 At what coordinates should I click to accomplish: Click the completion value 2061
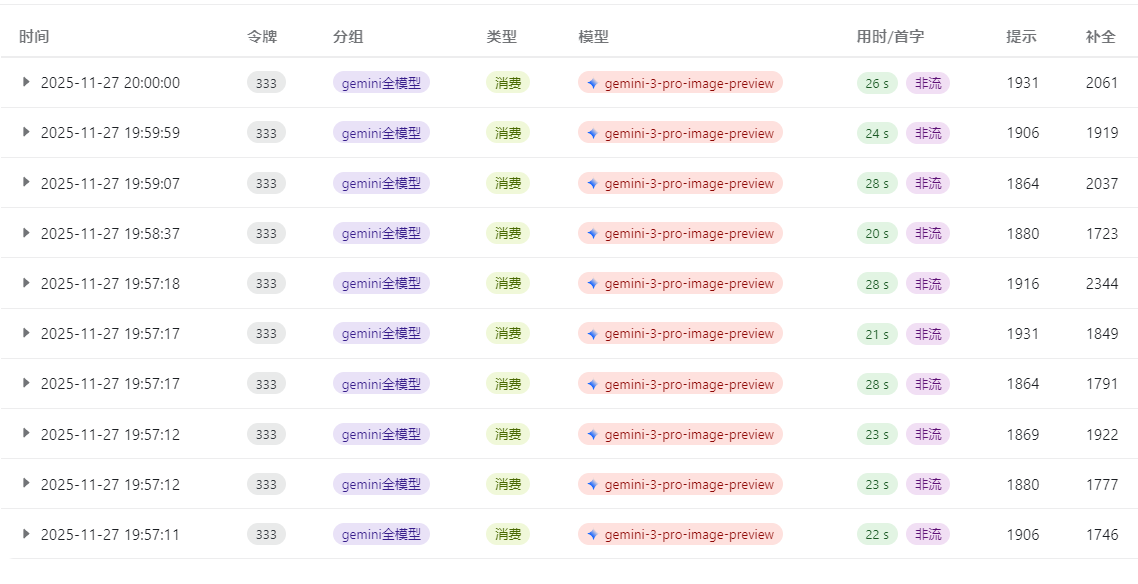click(1102, 83)
